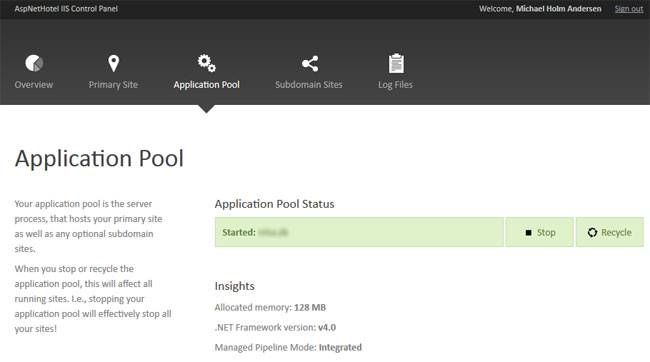
Task: Click the green Started status bar
Action: point(359,232)
